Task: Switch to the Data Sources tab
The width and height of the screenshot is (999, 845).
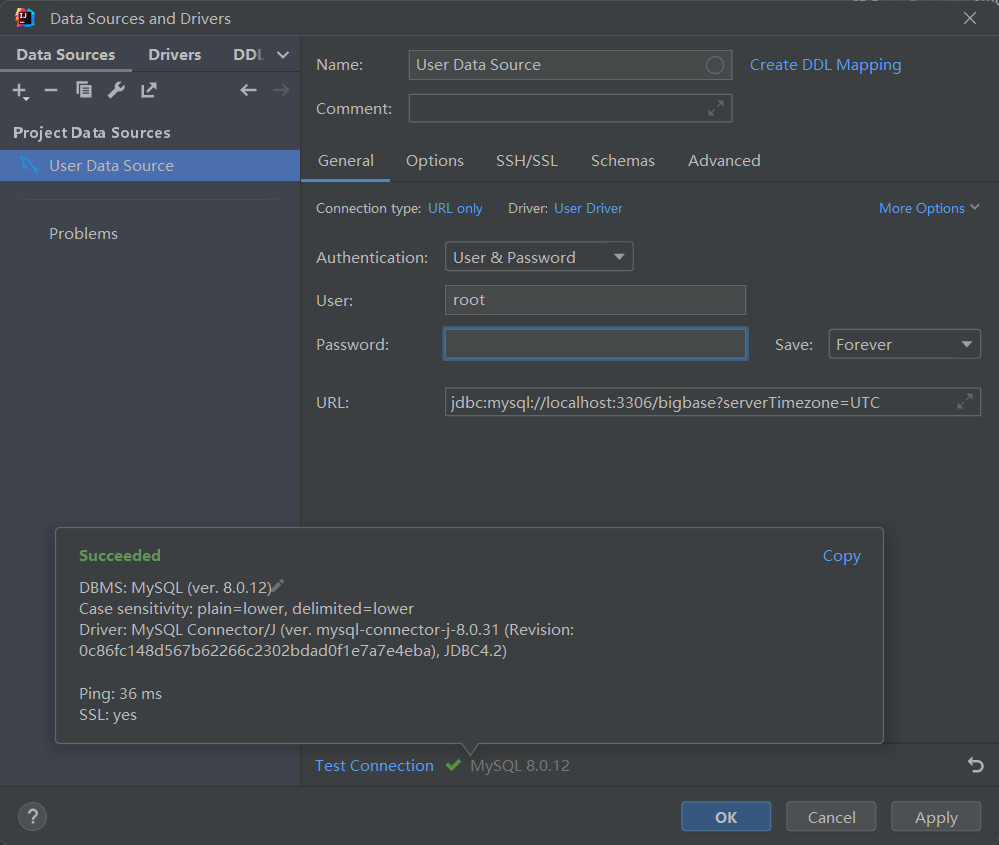Action: coord(66,55)
